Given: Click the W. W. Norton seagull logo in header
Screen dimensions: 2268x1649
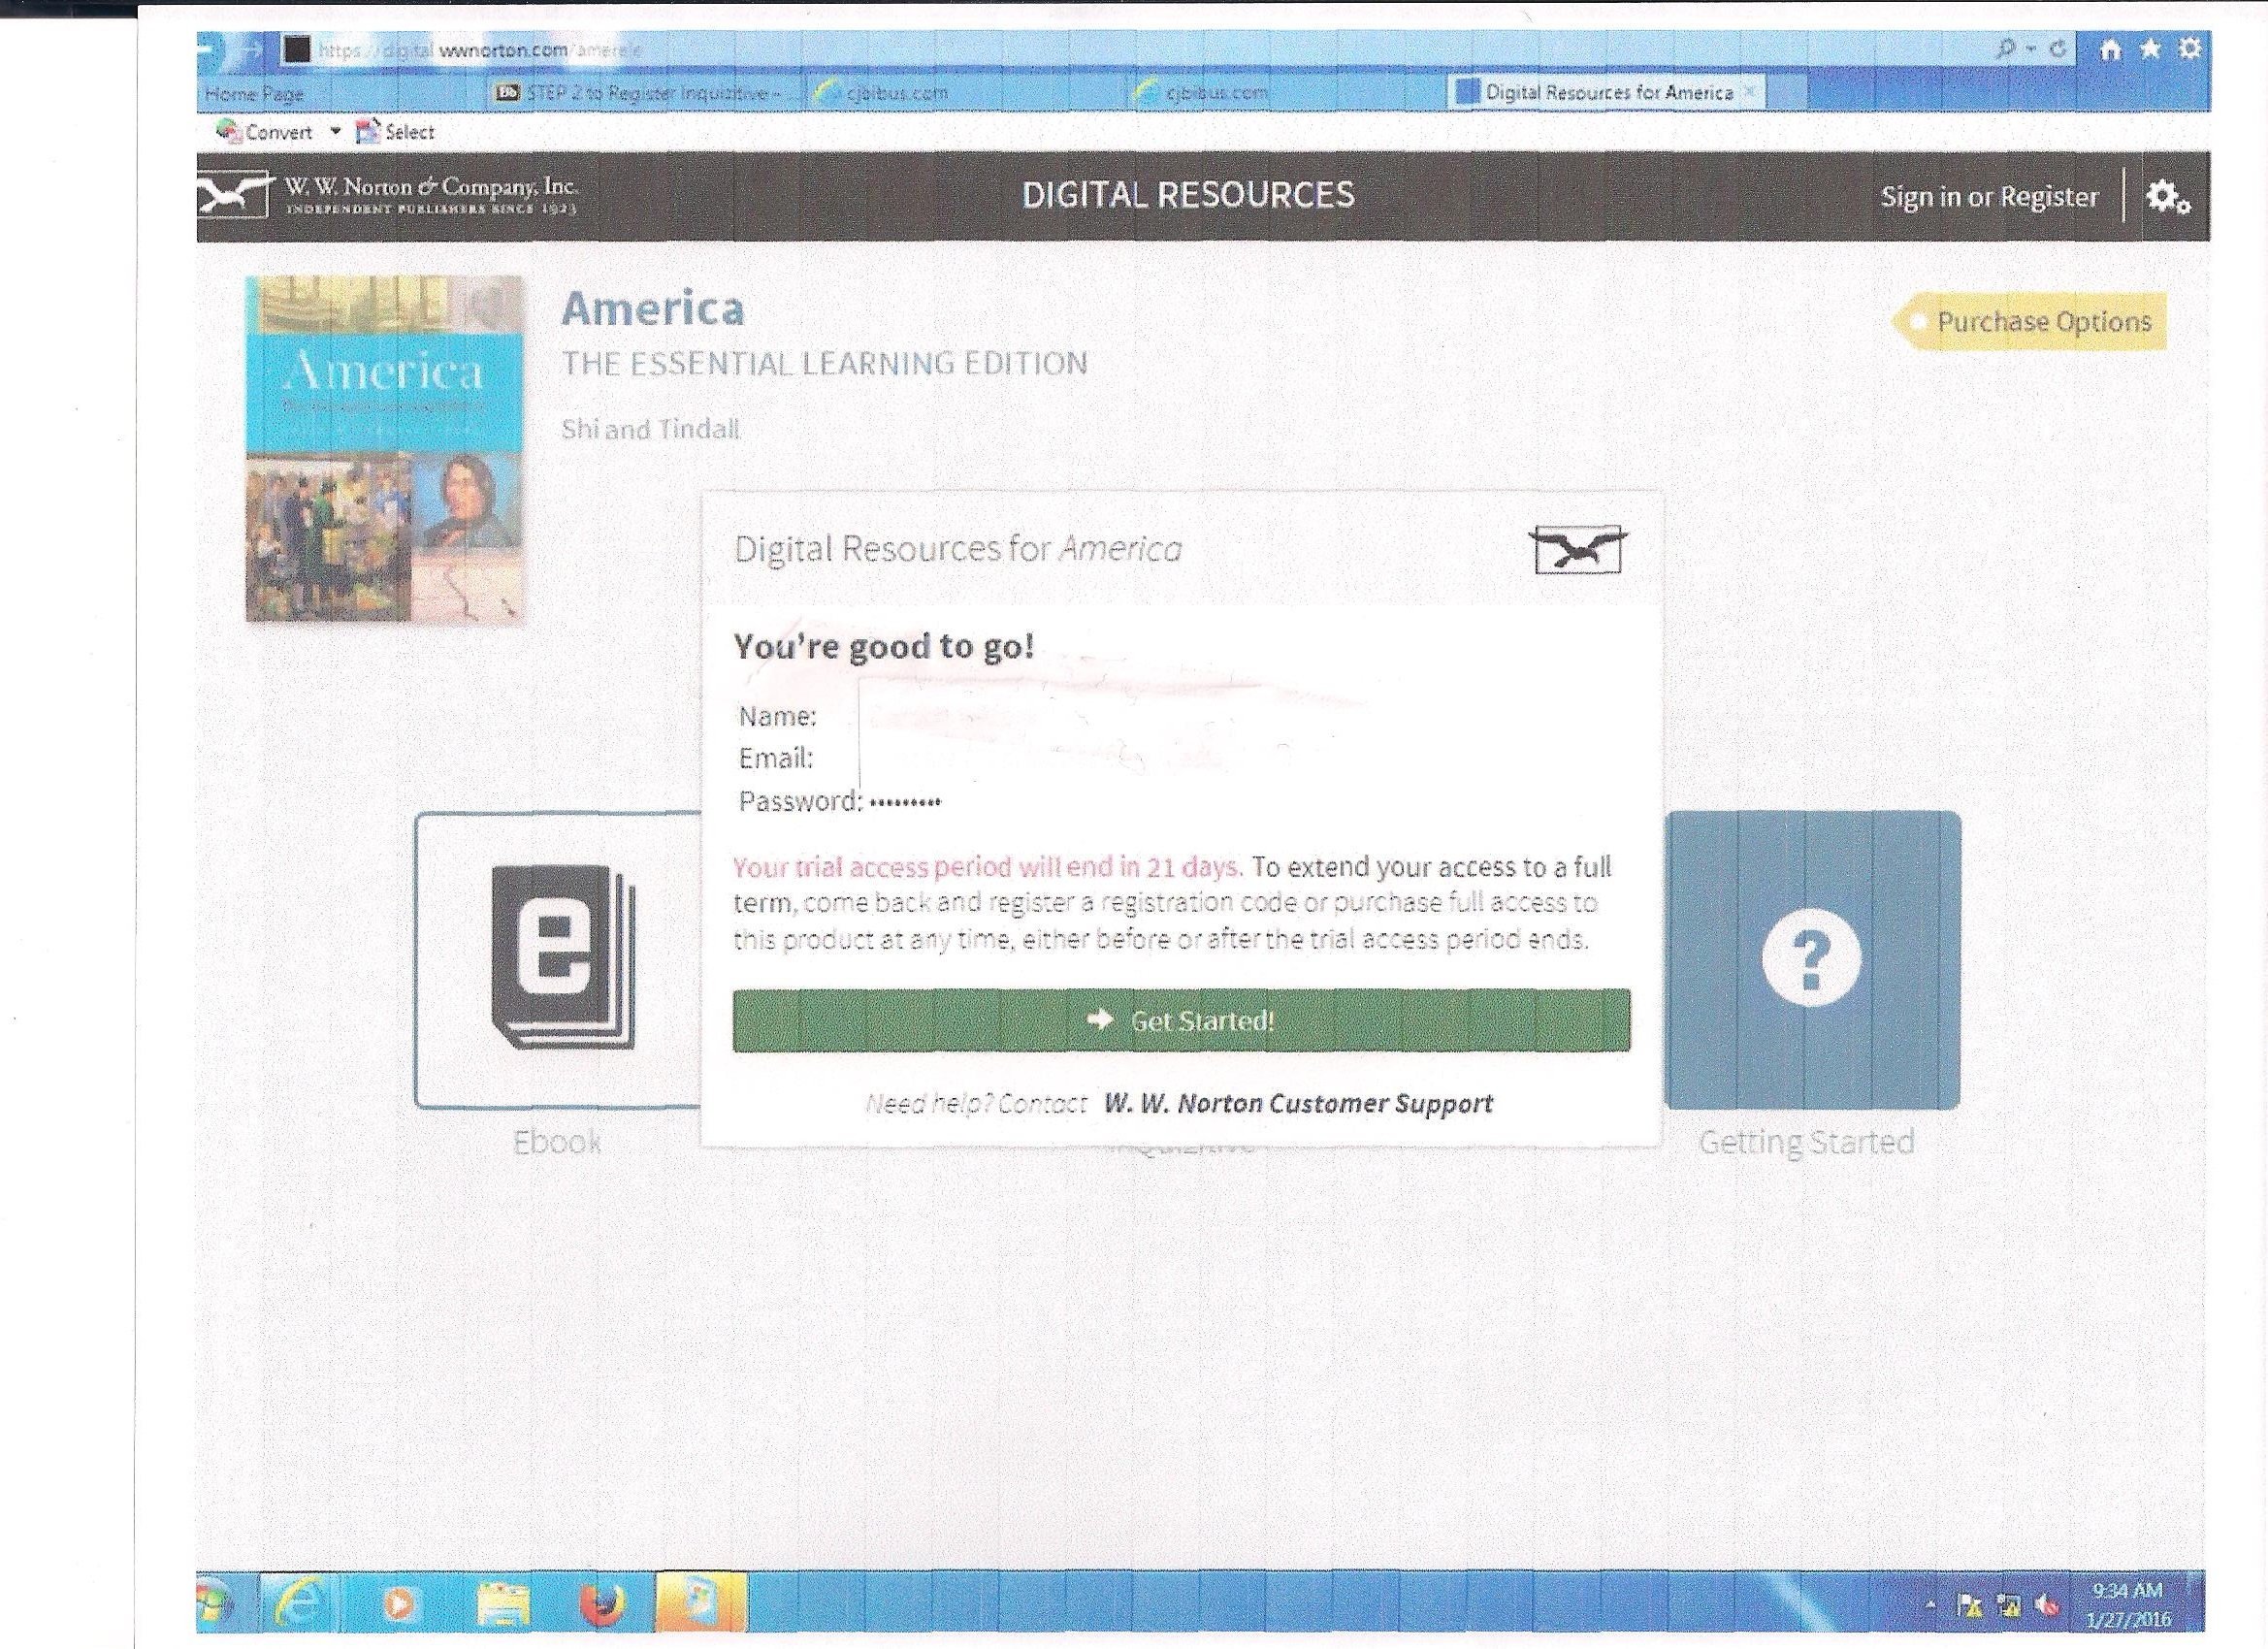Looking at the screenshot, I should [234, 194].
